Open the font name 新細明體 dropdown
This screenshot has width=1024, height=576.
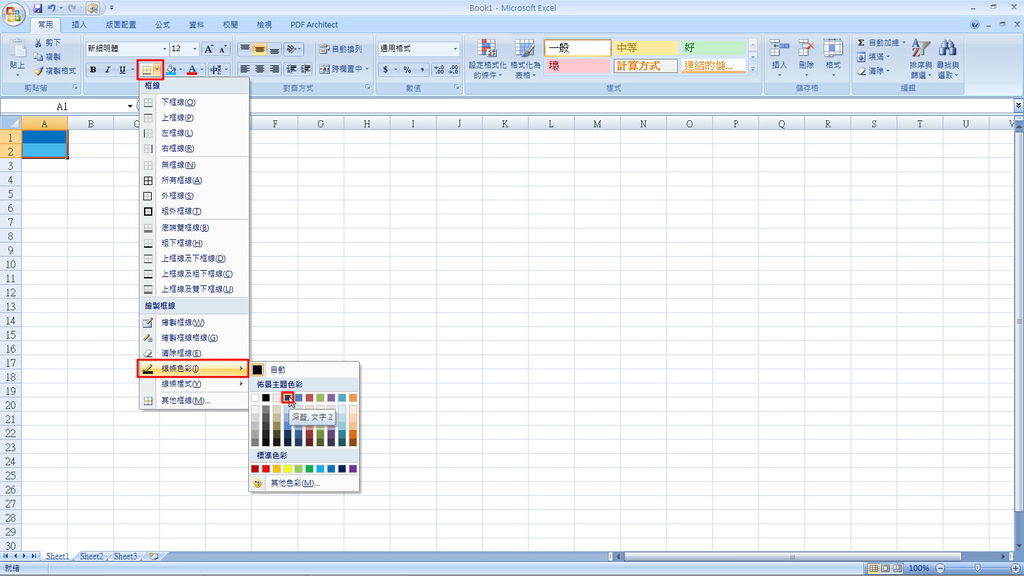pyautogui.click(x=164, y=49)
